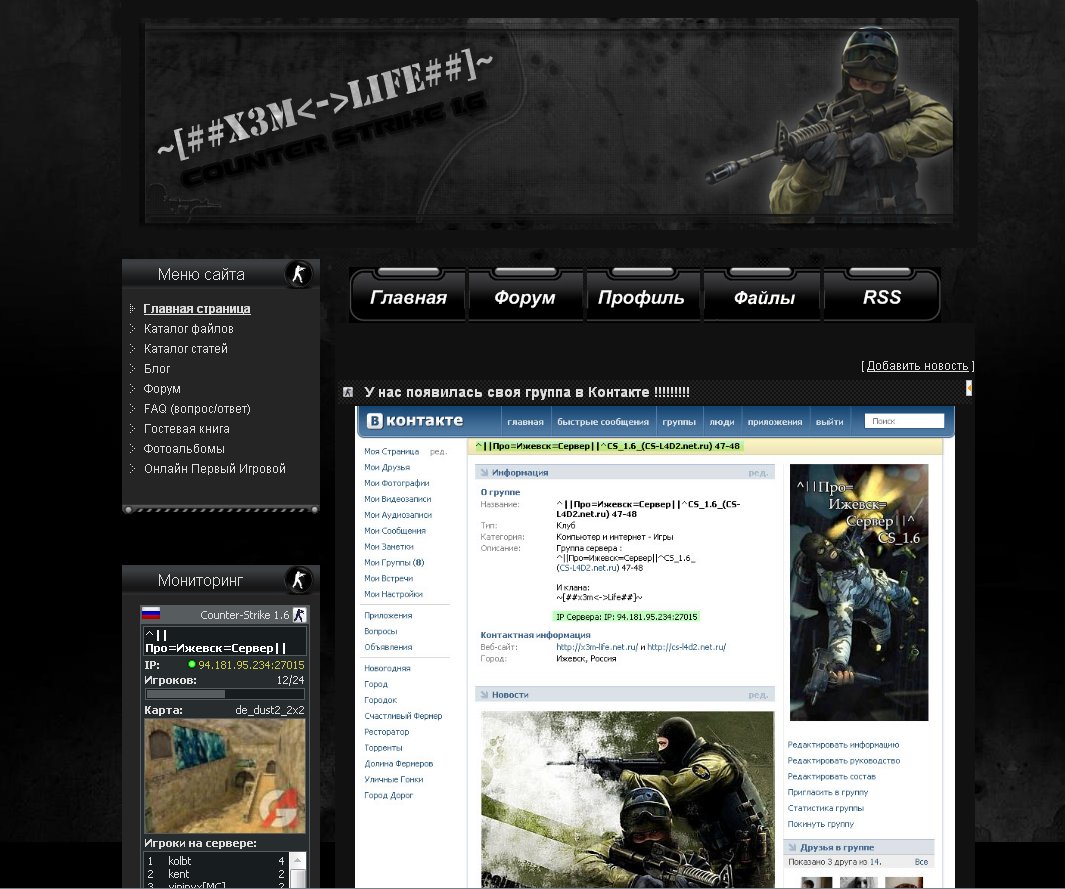This screenshot has height=889, width=1065.
Task: Open Онлайн Первый Игровой link
Action: 215,469
